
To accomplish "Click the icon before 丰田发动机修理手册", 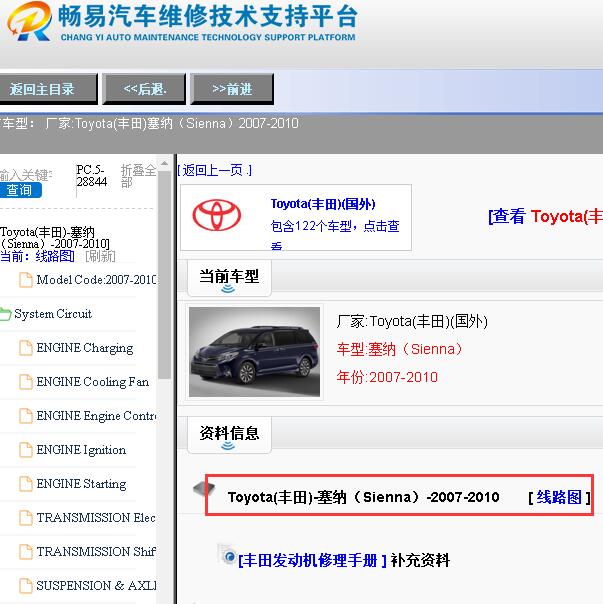I will pyautogui.click(x=226, y=554).
